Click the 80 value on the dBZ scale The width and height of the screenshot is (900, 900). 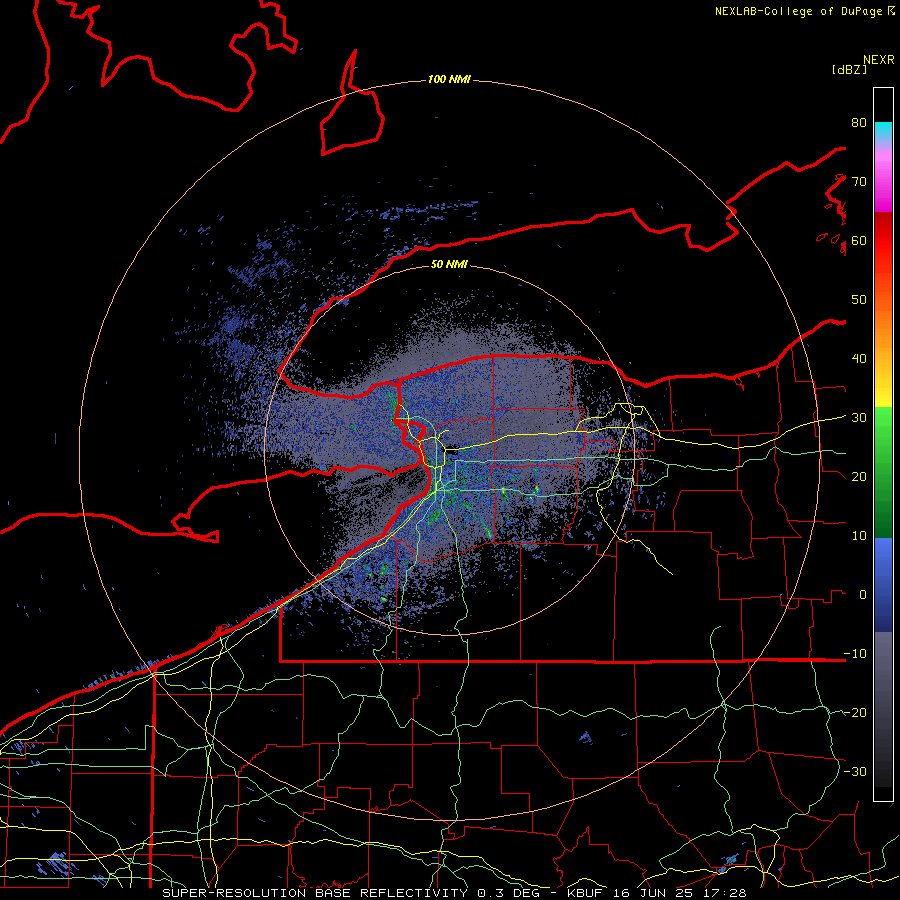[859, 123]
